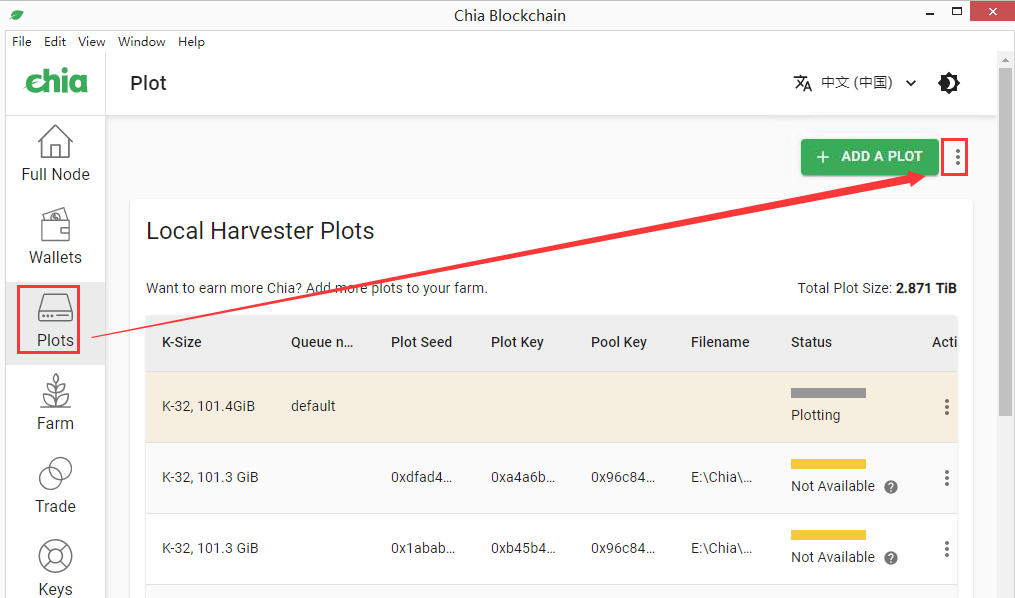Image resolution: width=1015 pixels, height=598 pixels.
Task: Toggle dark mode theme
Action: coord(949,83)
